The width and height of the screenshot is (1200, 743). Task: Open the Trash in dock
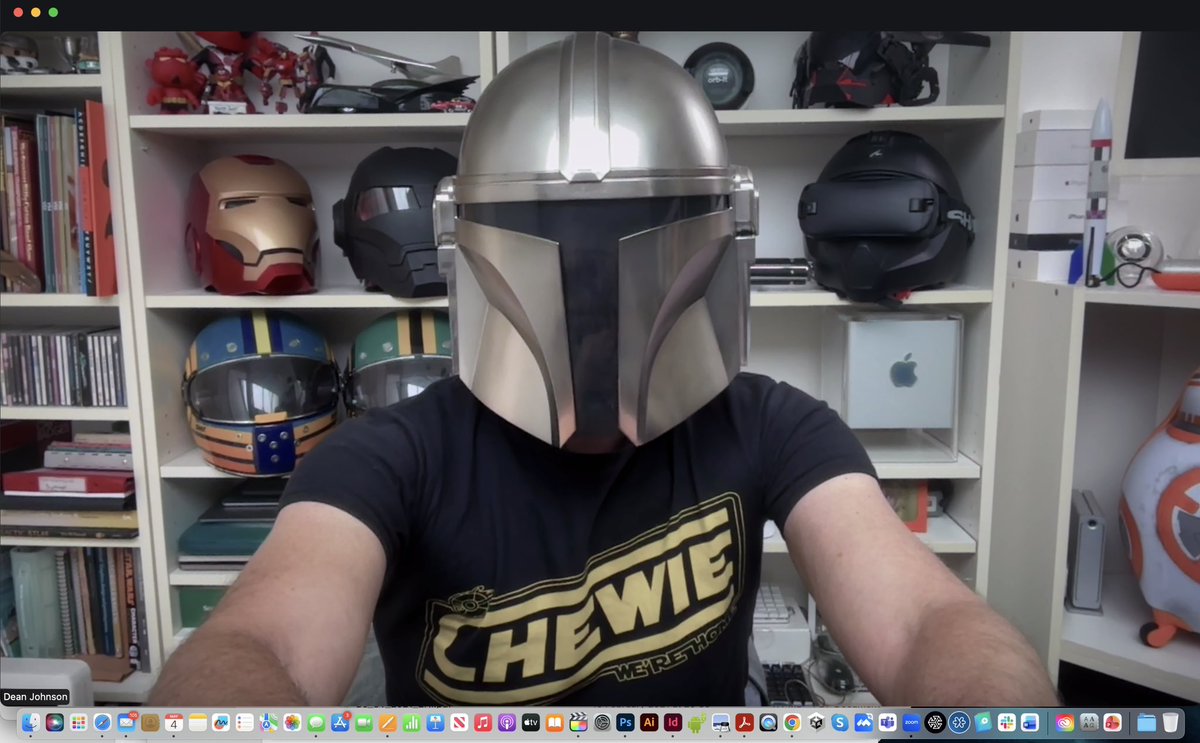click(1170, 722)
